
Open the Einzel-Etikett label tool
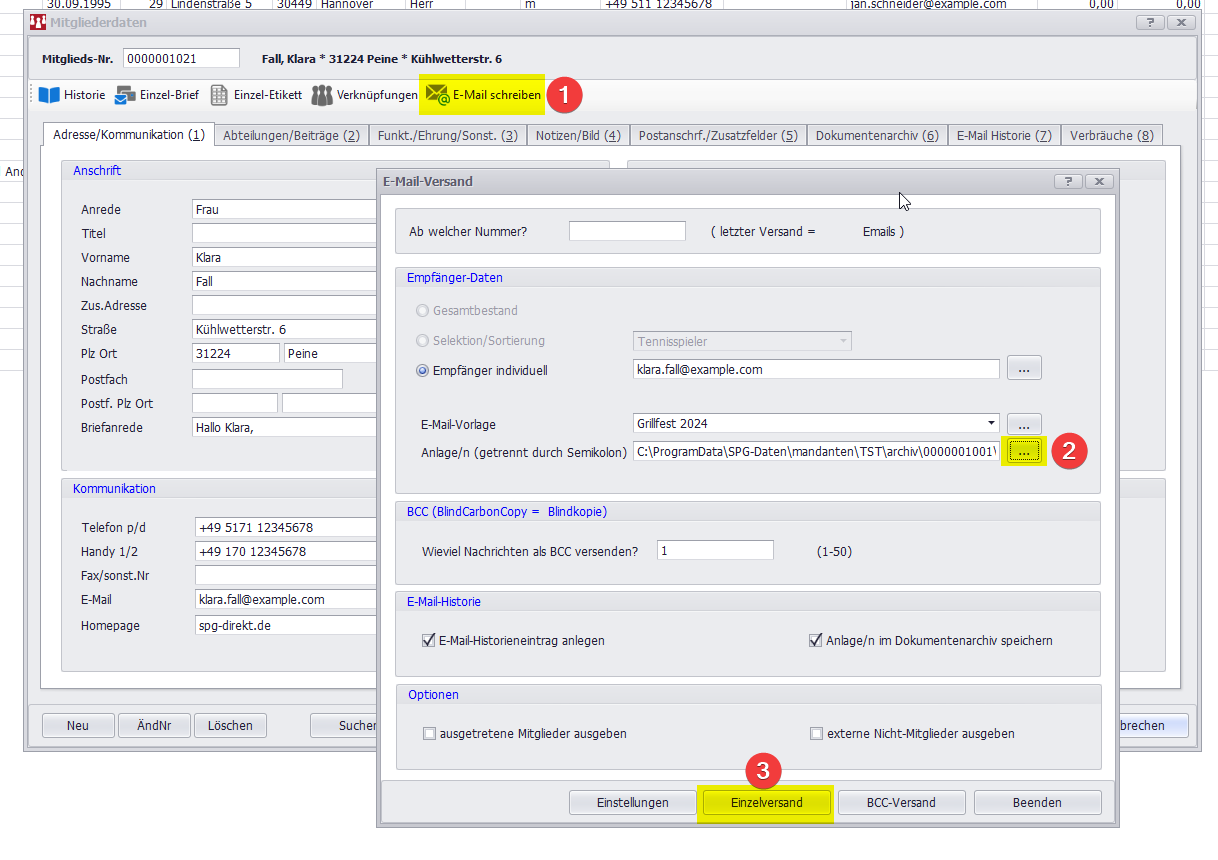tap(256, 95)
